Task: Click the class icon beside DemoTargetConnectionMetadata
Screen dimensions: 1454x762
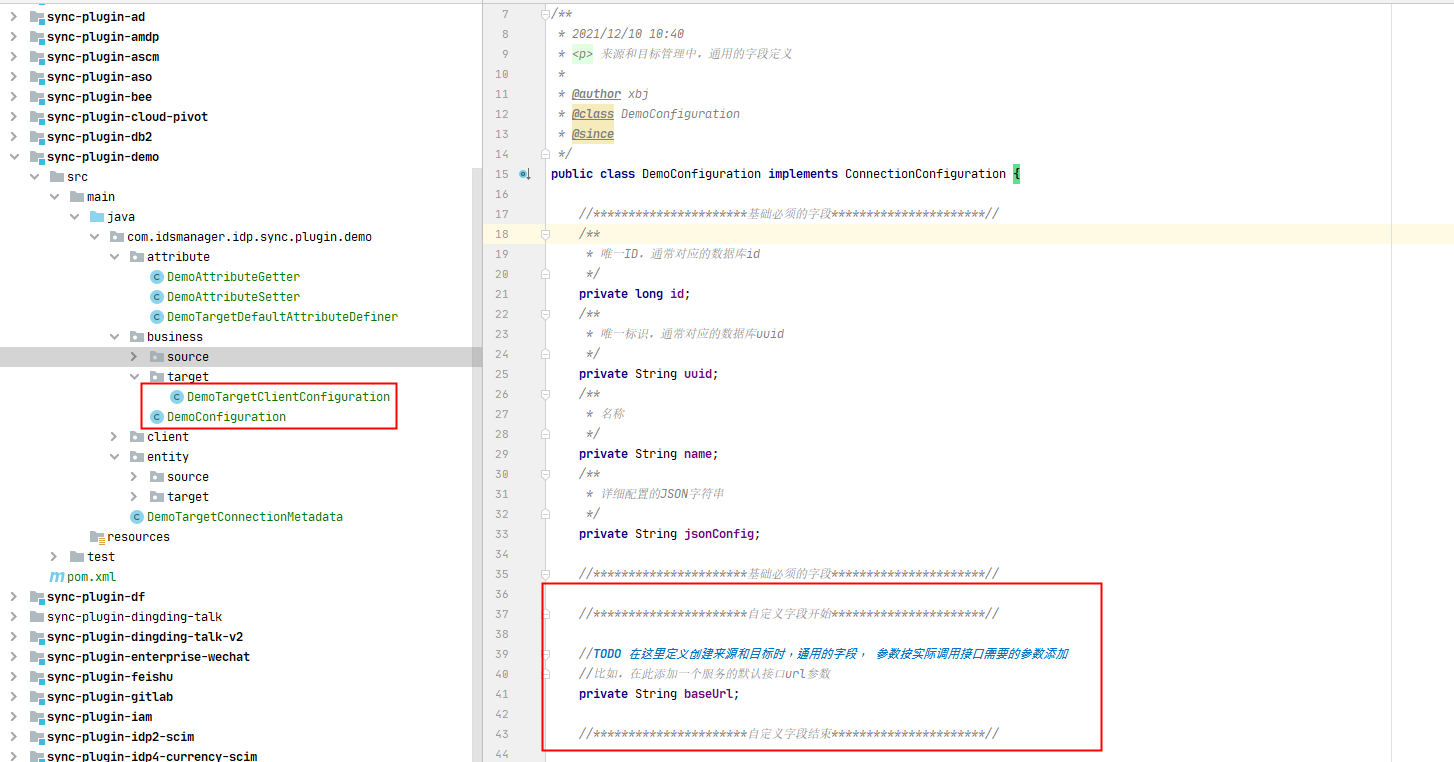Action: 137,517
